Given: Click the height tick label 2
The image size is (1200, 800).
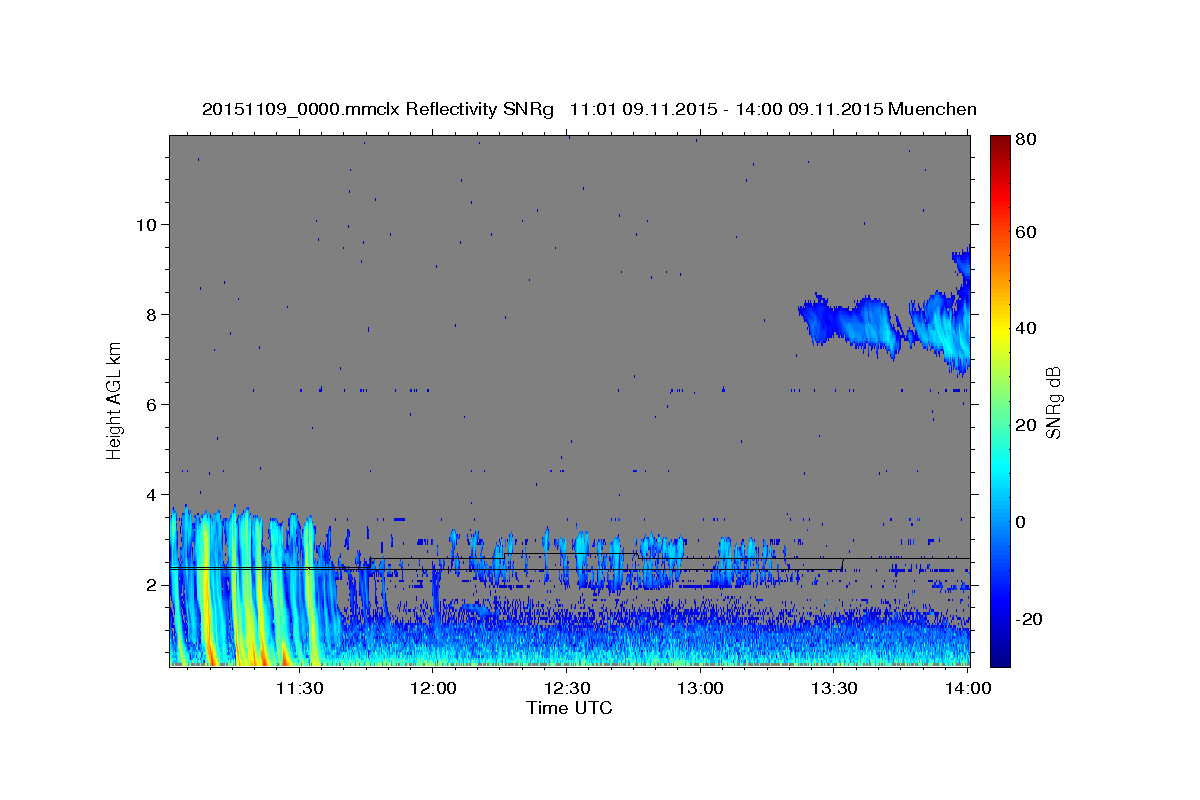Looking at the screenshot, I should click(x=152, y=585).
